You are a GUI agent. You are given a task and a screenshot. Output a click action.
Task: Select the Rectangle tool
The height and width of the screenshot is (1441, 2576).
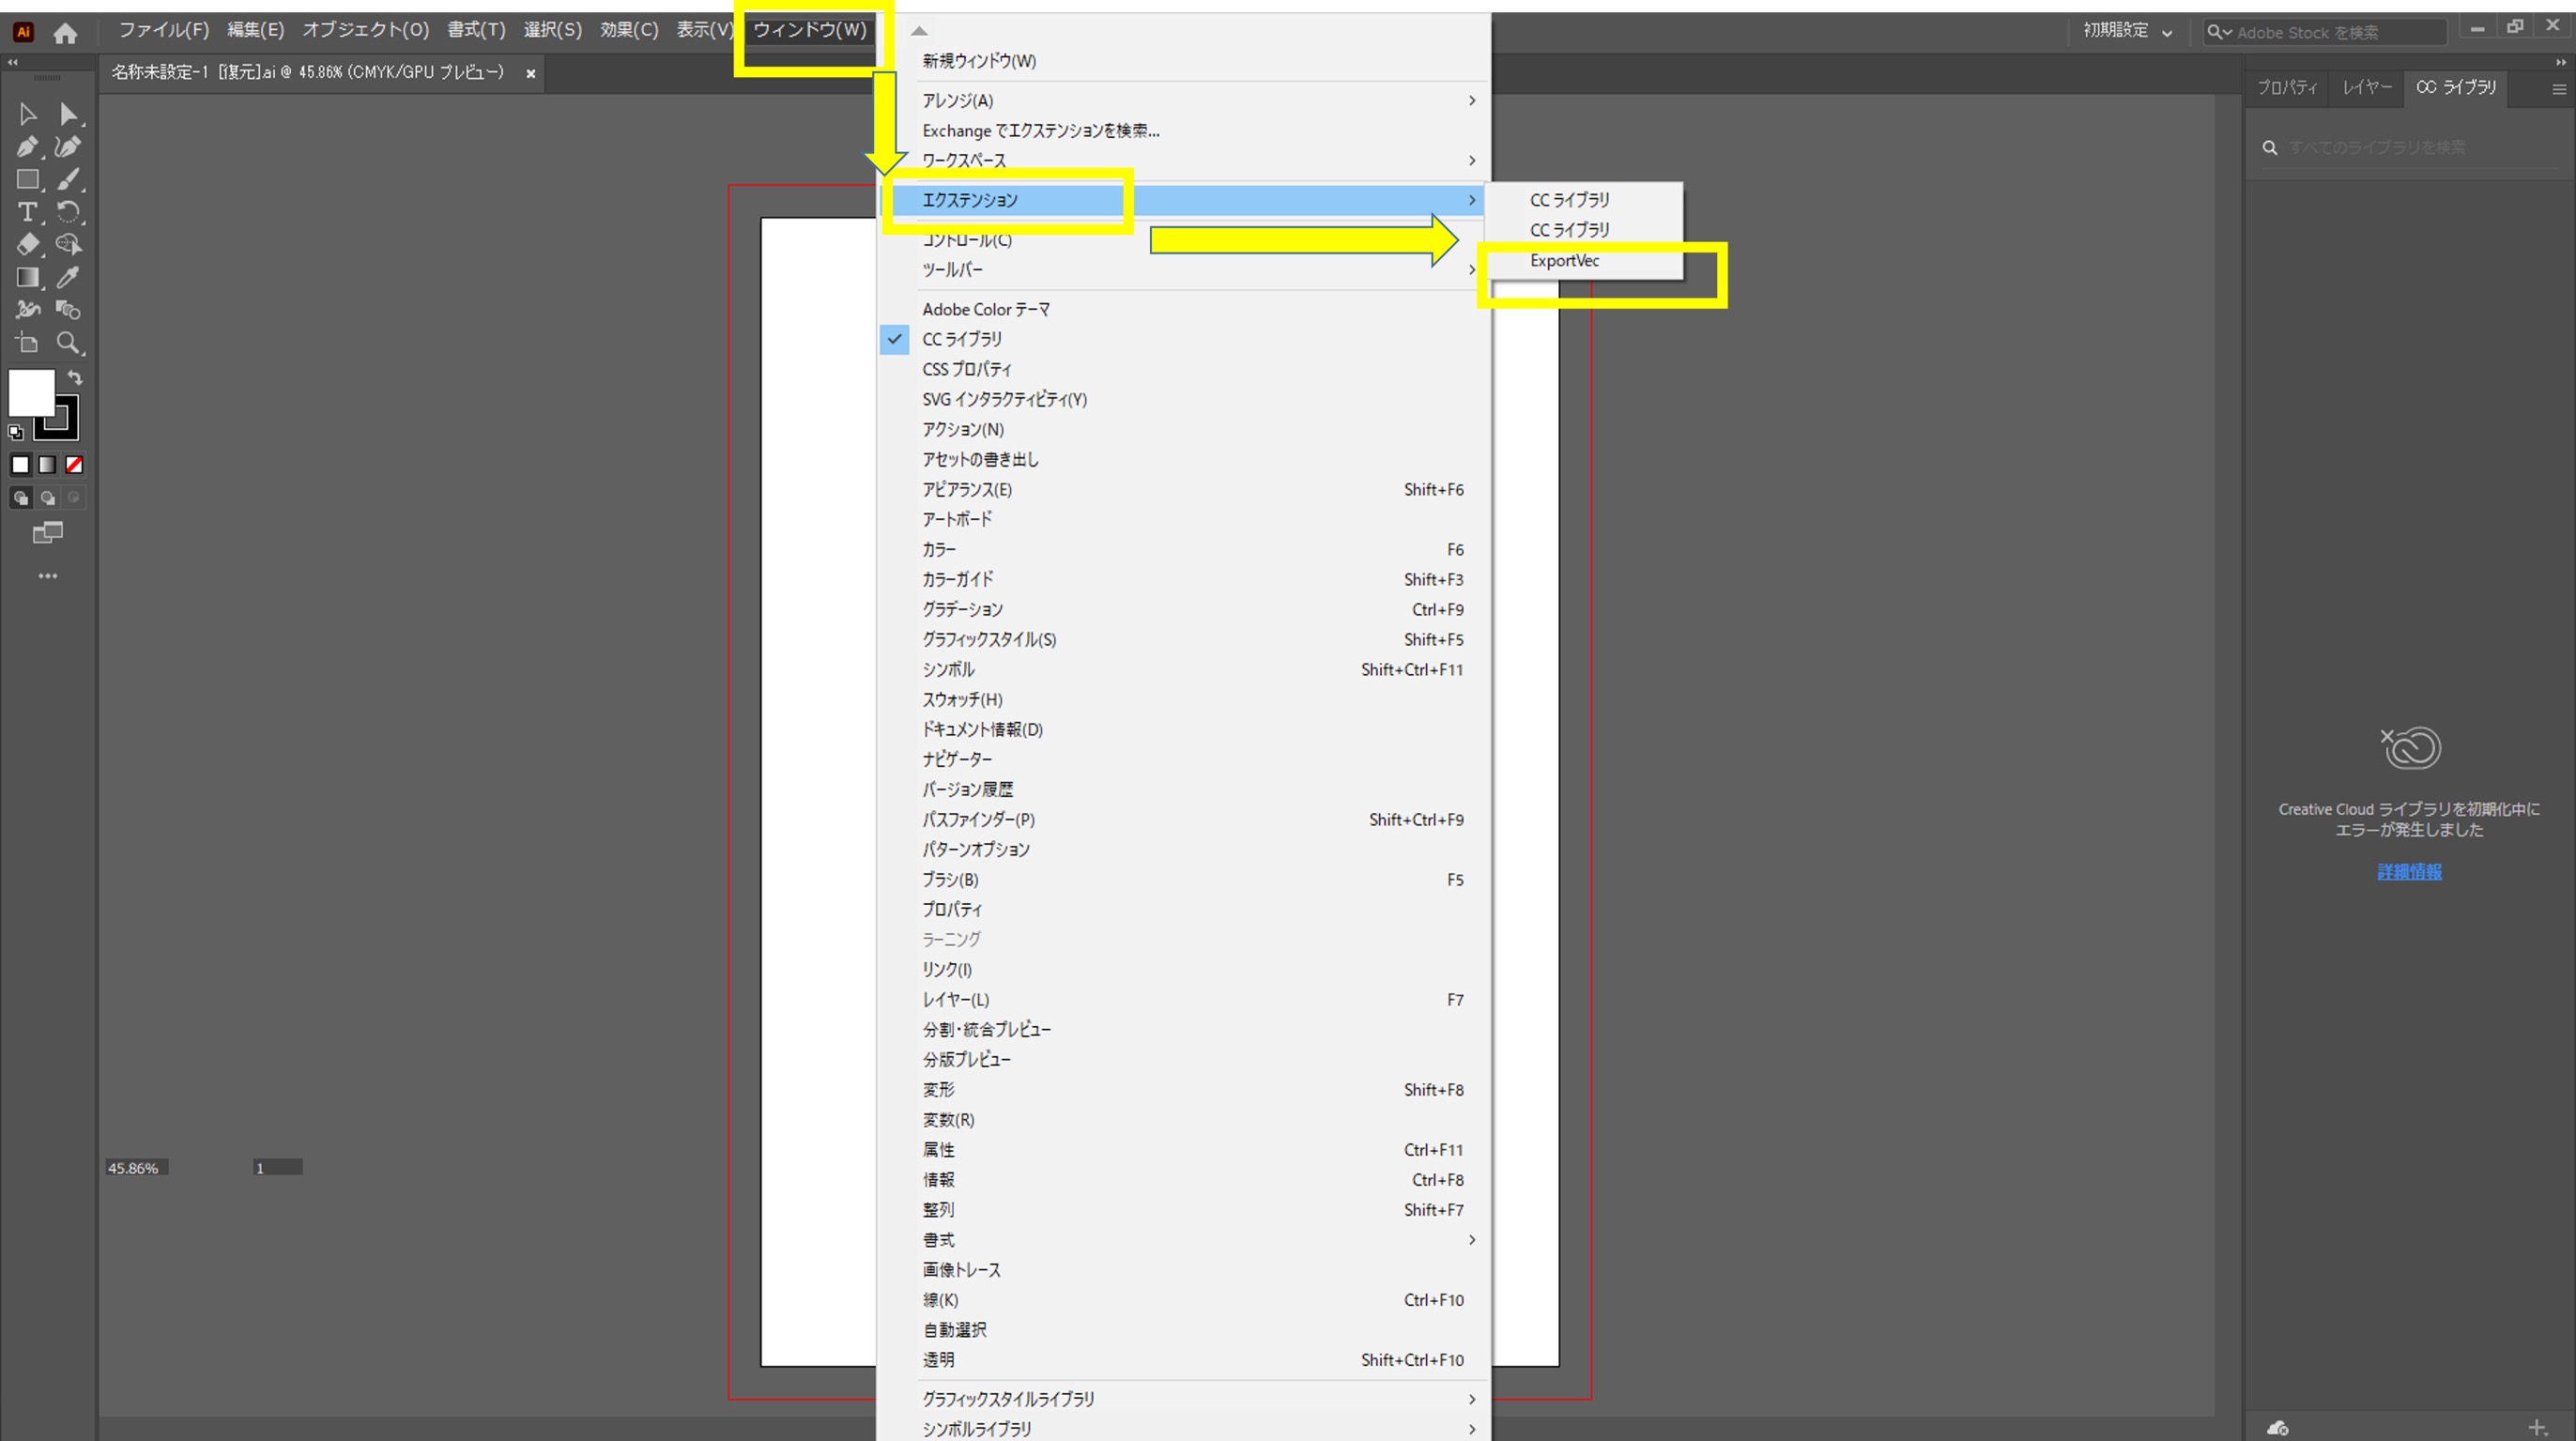[28, 179]
